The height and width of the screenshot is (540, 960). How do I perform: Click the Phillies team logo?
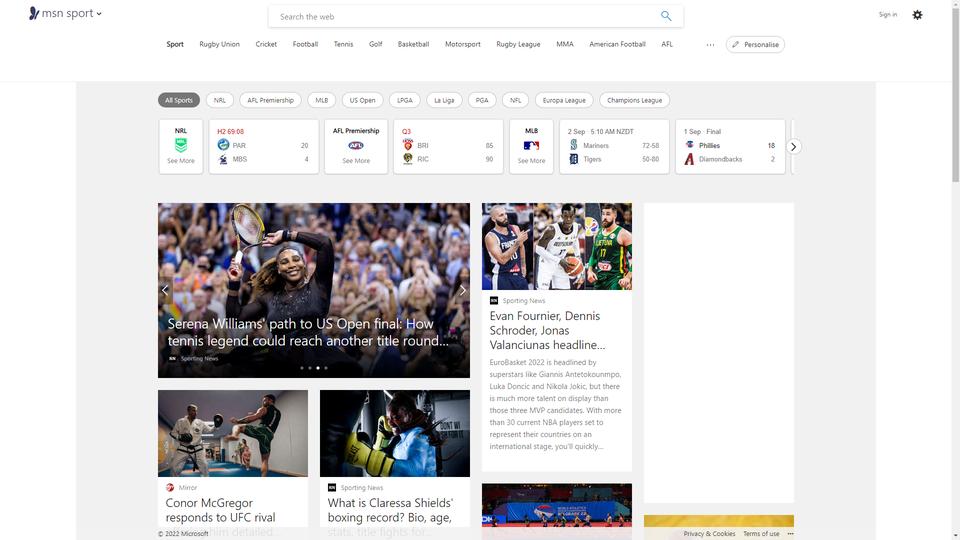(x=689, y=145)
